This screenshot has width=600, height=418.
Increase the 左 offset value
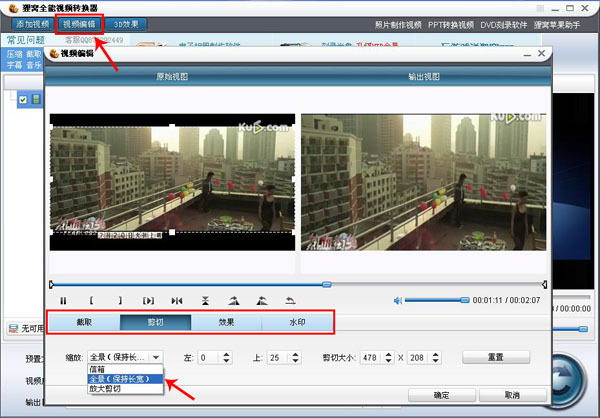coord(227,355)
